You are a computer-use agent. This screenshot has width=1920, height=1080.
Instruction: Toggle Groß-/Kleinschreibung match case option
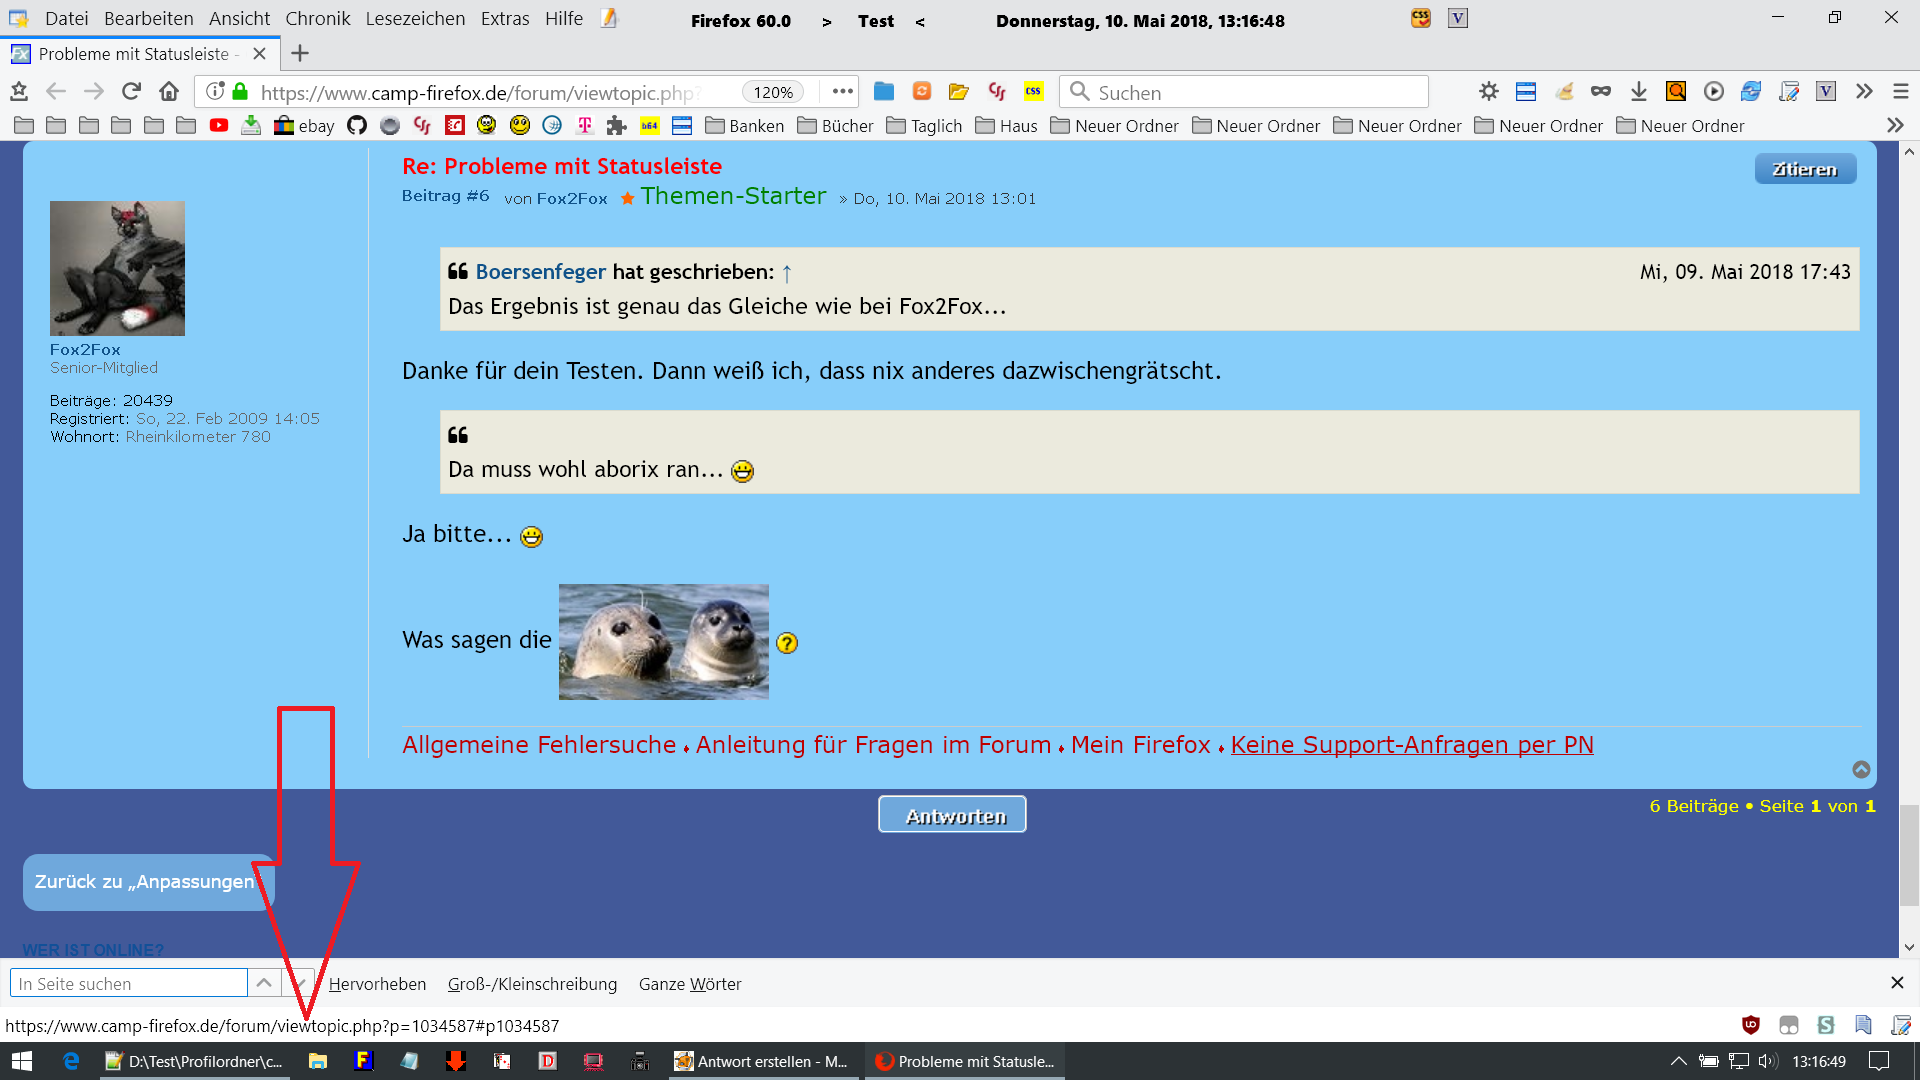pos(532,984)
